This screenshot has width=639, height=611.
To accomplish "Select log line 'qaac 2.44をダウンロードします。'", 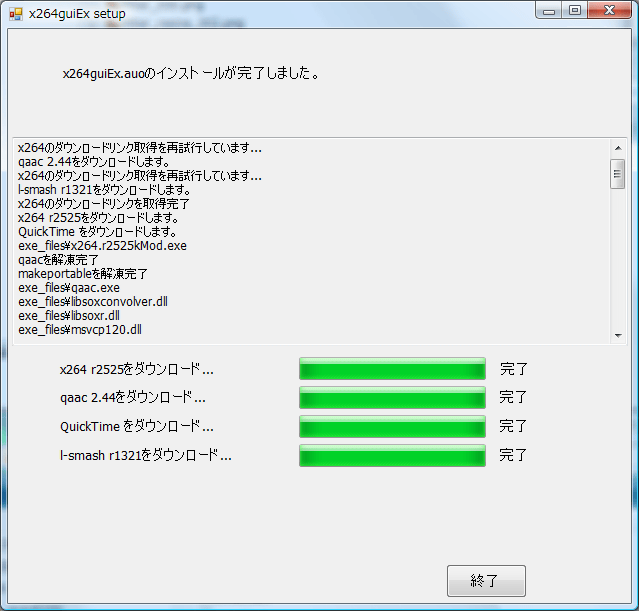I will tap(94, 162).
